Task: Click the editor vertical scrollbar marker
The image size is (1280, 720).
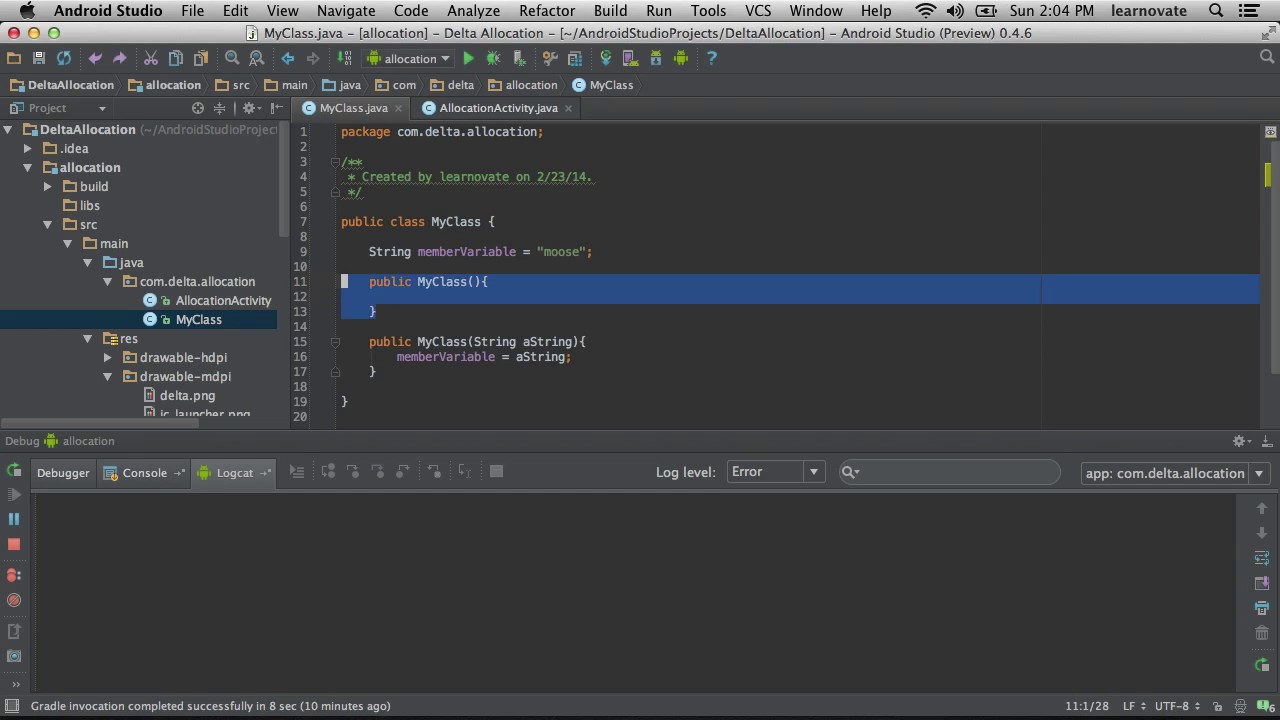Action: (1268, 174)
